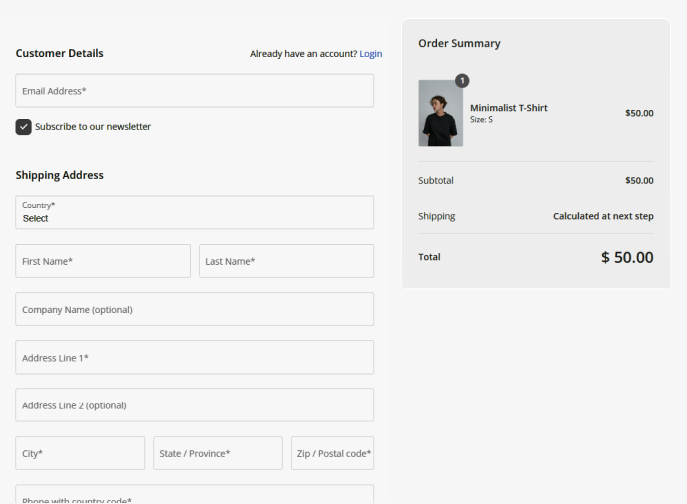The image size is (687, 504).
Task: Focus the optional Company Name field
Action: (194, 309)
